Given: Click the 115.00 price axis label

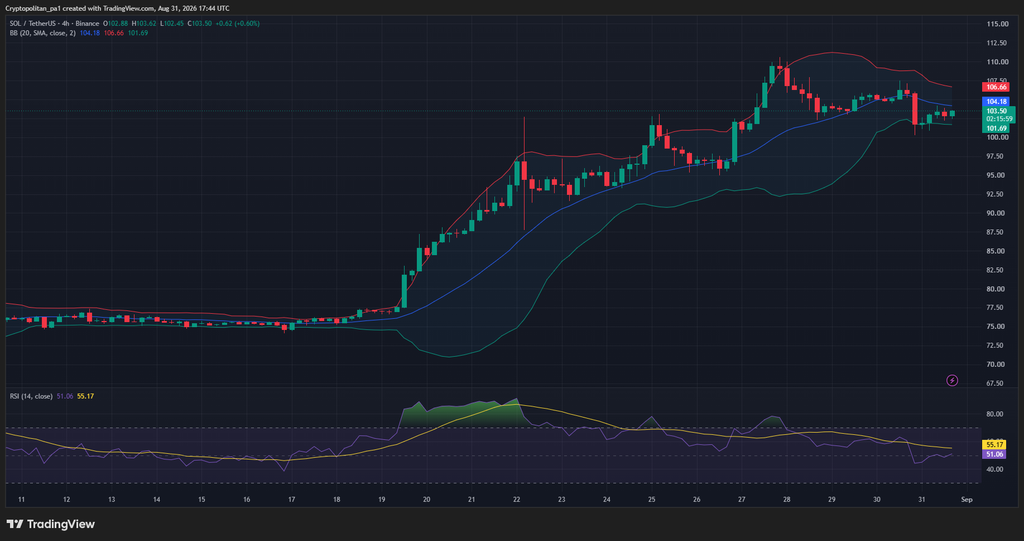Looking at the screenshot, I should [x=997, y=24].
